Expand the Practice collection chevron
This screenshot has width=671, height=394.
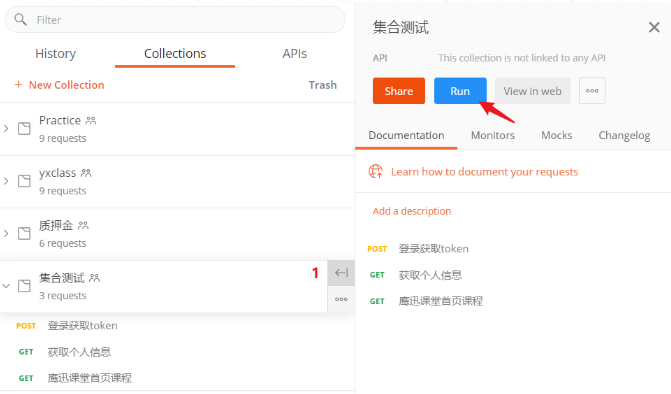click(x=6, y=128)
